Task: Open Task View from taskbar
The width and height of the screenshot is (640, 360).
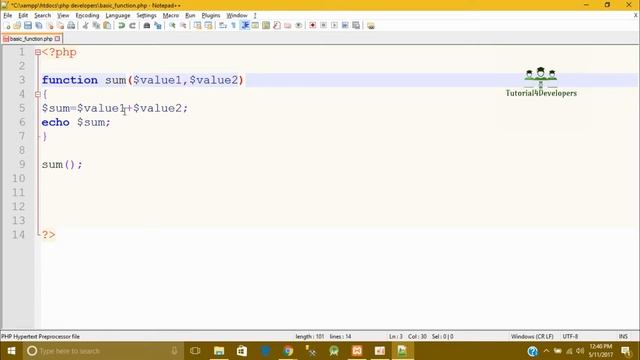Action: click(x=196, y=351)
